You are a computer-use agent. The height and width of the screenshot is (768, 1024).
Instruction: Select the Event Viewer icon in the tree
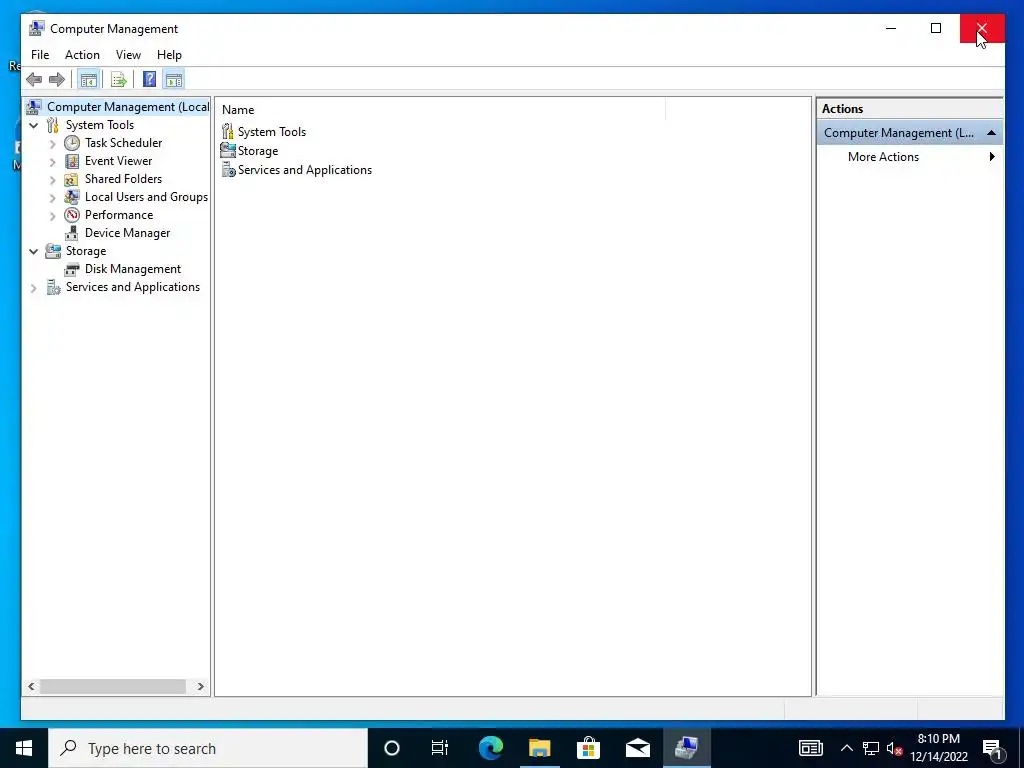point(72,161)
